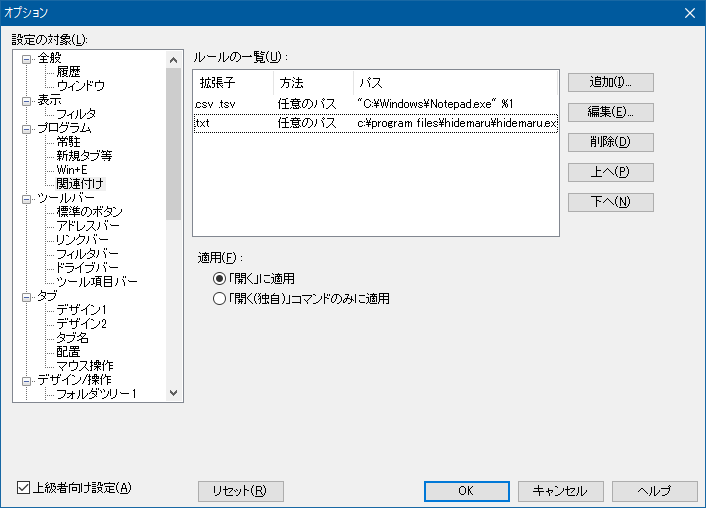Open the マウス操作 tab settings
Viewport: 706px width, 508px height.
point(84,366)
